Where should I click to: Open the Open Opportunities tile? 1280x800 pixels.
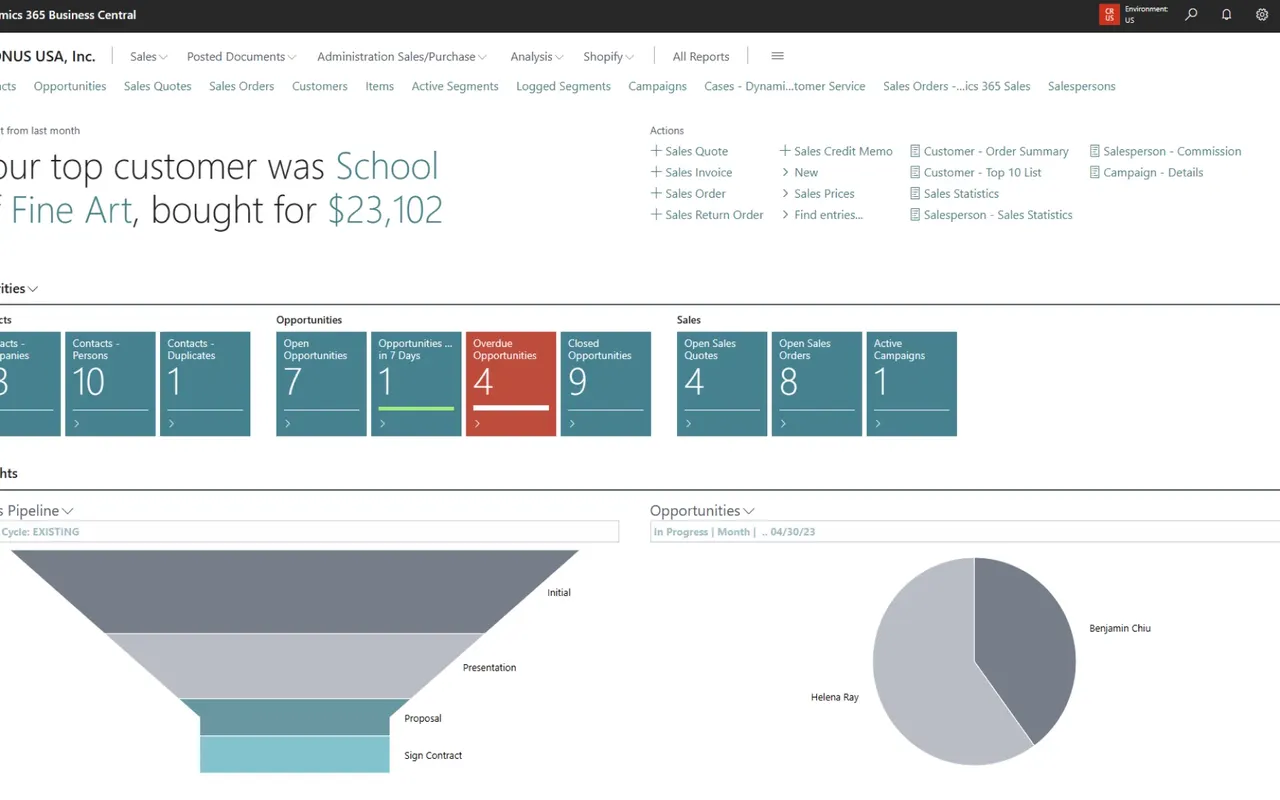pyautogui.click(x=321, y=384)
